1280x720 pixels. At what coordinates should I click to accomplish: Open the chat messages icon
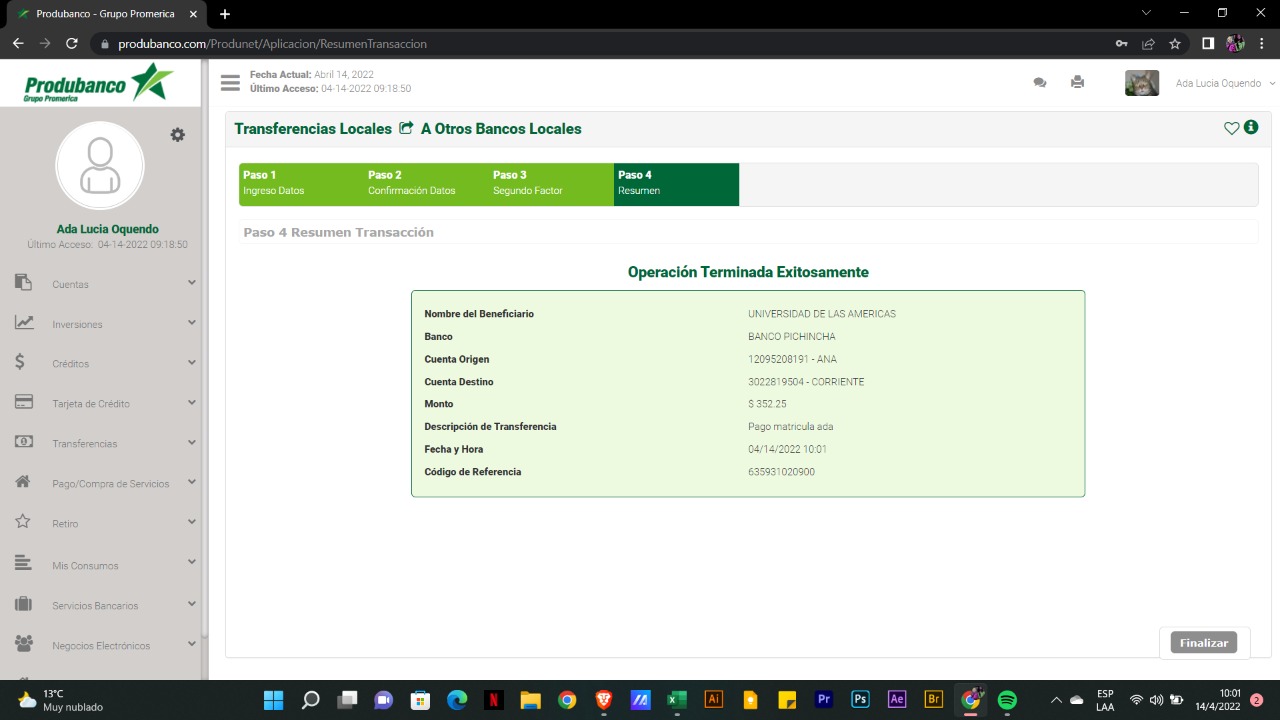[x=1040, y=83]
